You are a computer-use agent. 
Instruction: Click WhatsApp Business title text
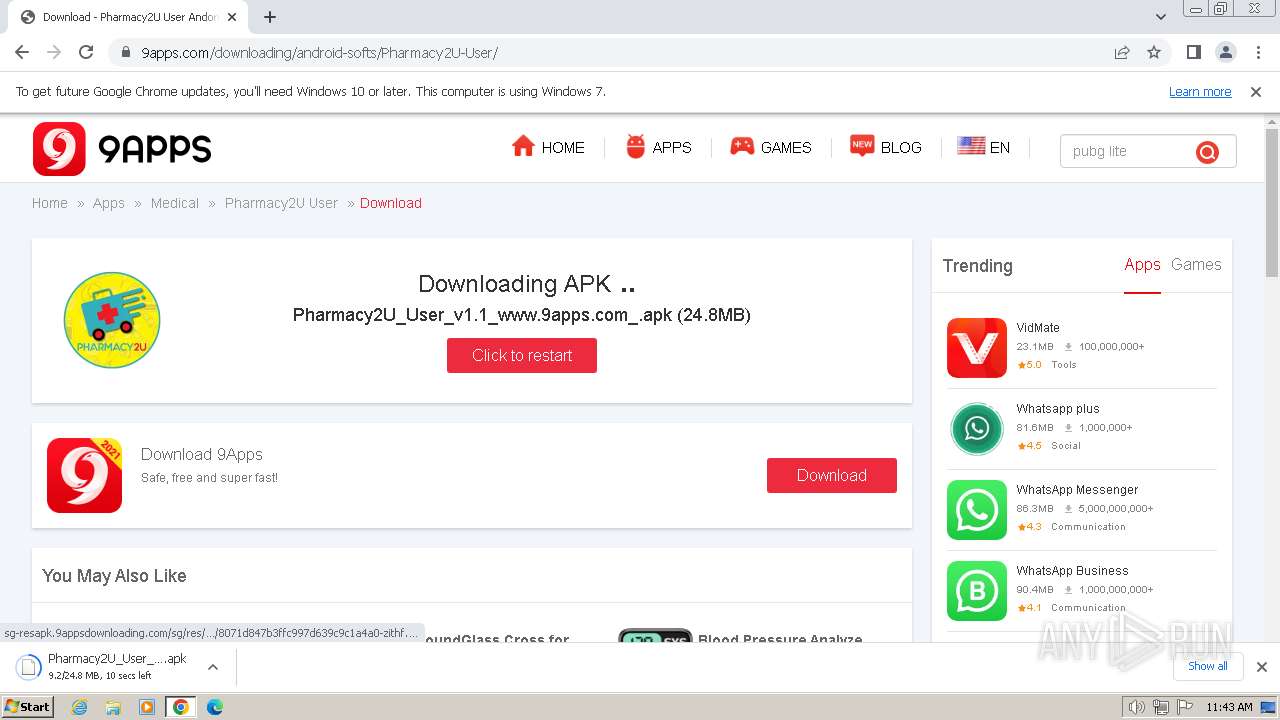pyautogui.click(x=1072, y=571)
